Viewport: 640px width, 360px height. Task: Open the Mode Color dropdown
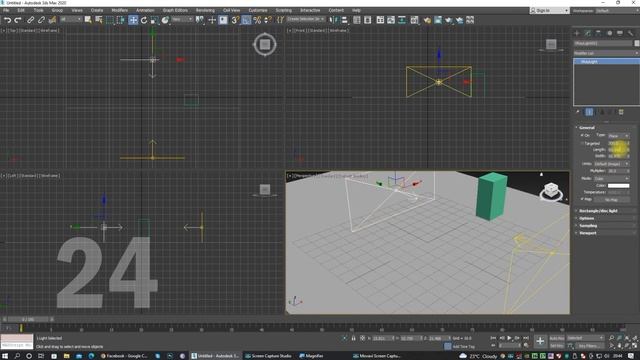611,178
